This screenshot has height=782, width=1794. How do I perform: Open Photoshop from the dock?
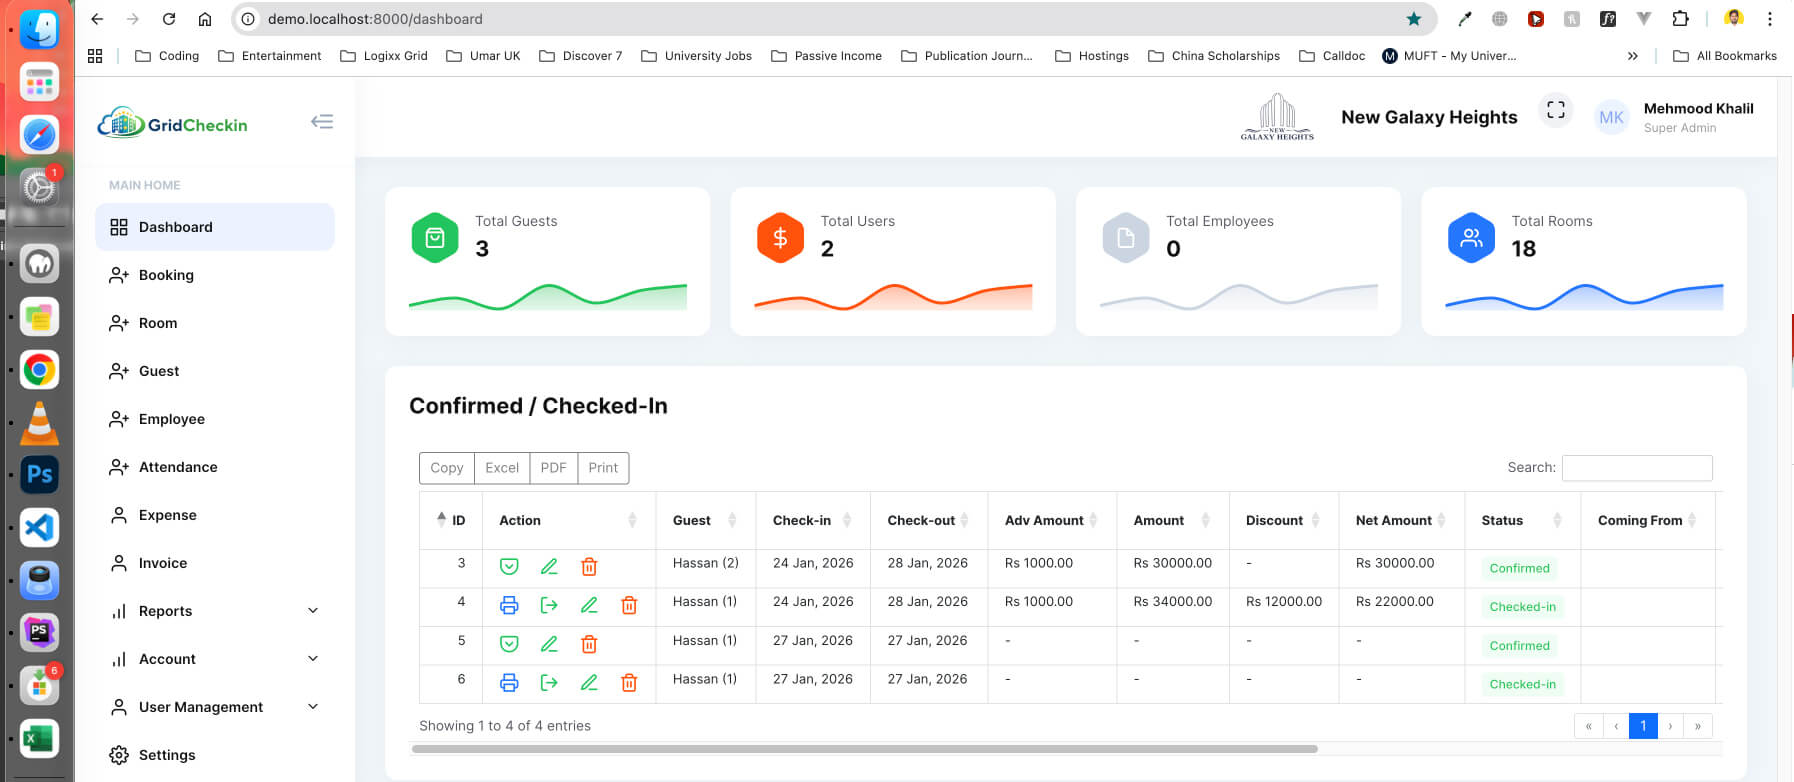click(39, 474)
